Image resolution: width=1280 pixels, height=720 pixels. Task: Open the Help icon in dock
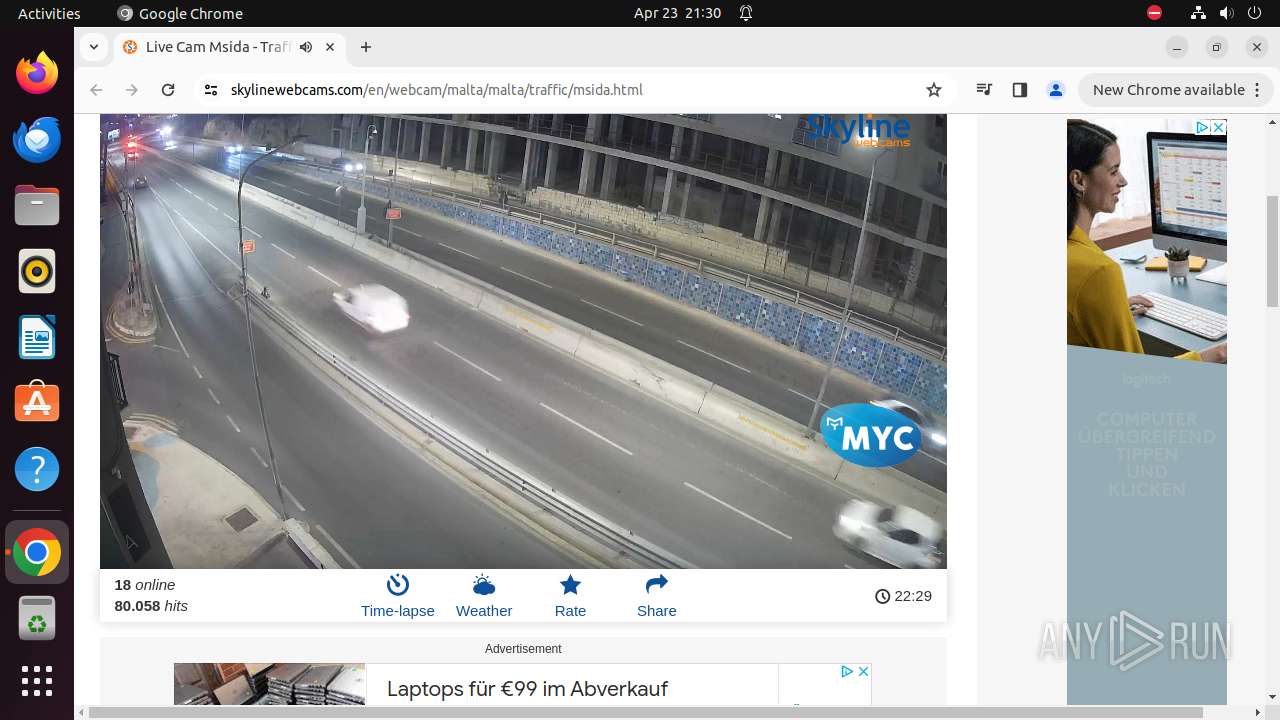[x=37, y=469]
